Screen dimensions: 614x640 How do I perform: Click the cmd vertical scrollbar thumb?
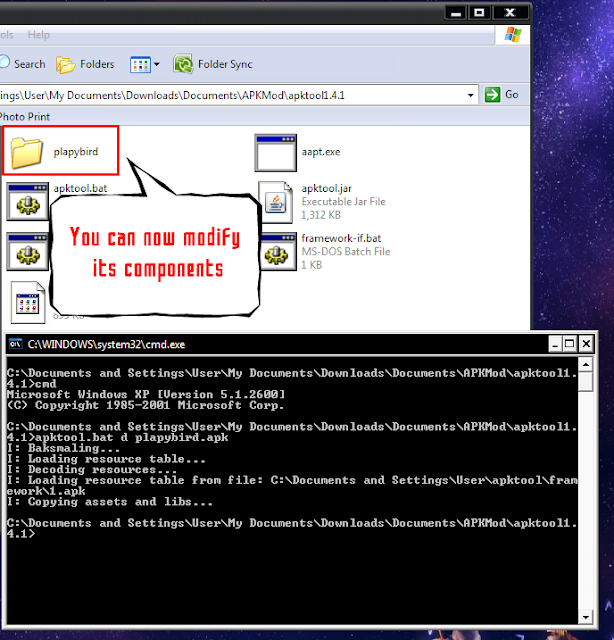click(x=586, y=381)
